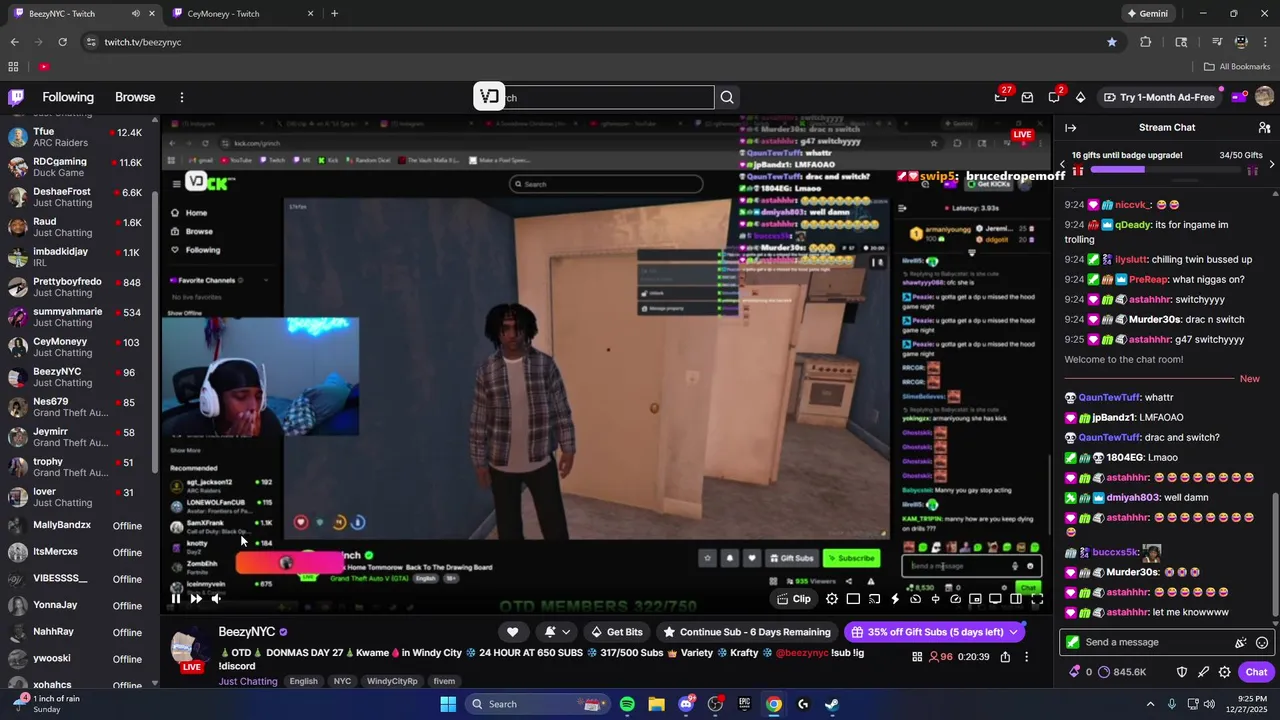Click the search magnifier button
The height and width of the screenshot is (720, 1280).
pyautogui.click(x=727, y=97)
